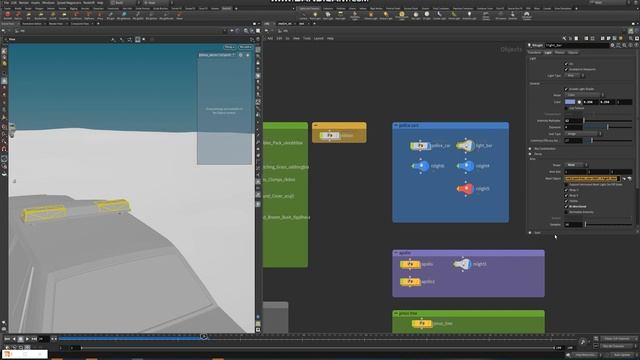Toggle the Visible checkbox in Area section

click(566, 201)
